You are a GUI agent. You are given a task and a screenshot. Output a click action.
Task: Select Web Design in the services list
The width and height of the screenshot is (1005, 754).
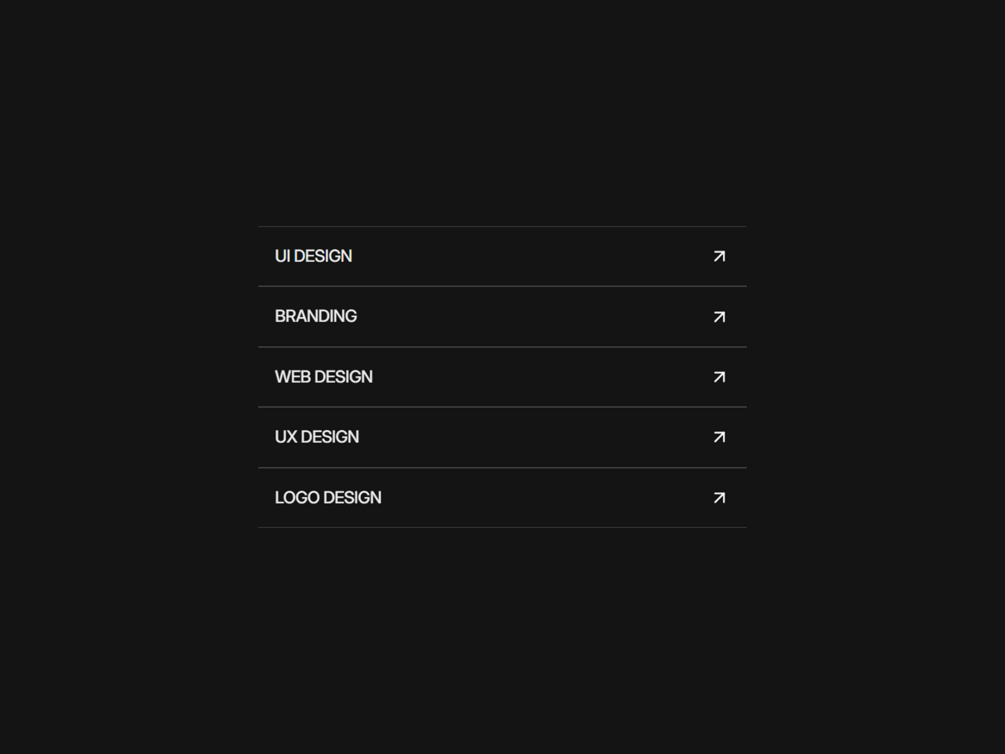[502, 377]
